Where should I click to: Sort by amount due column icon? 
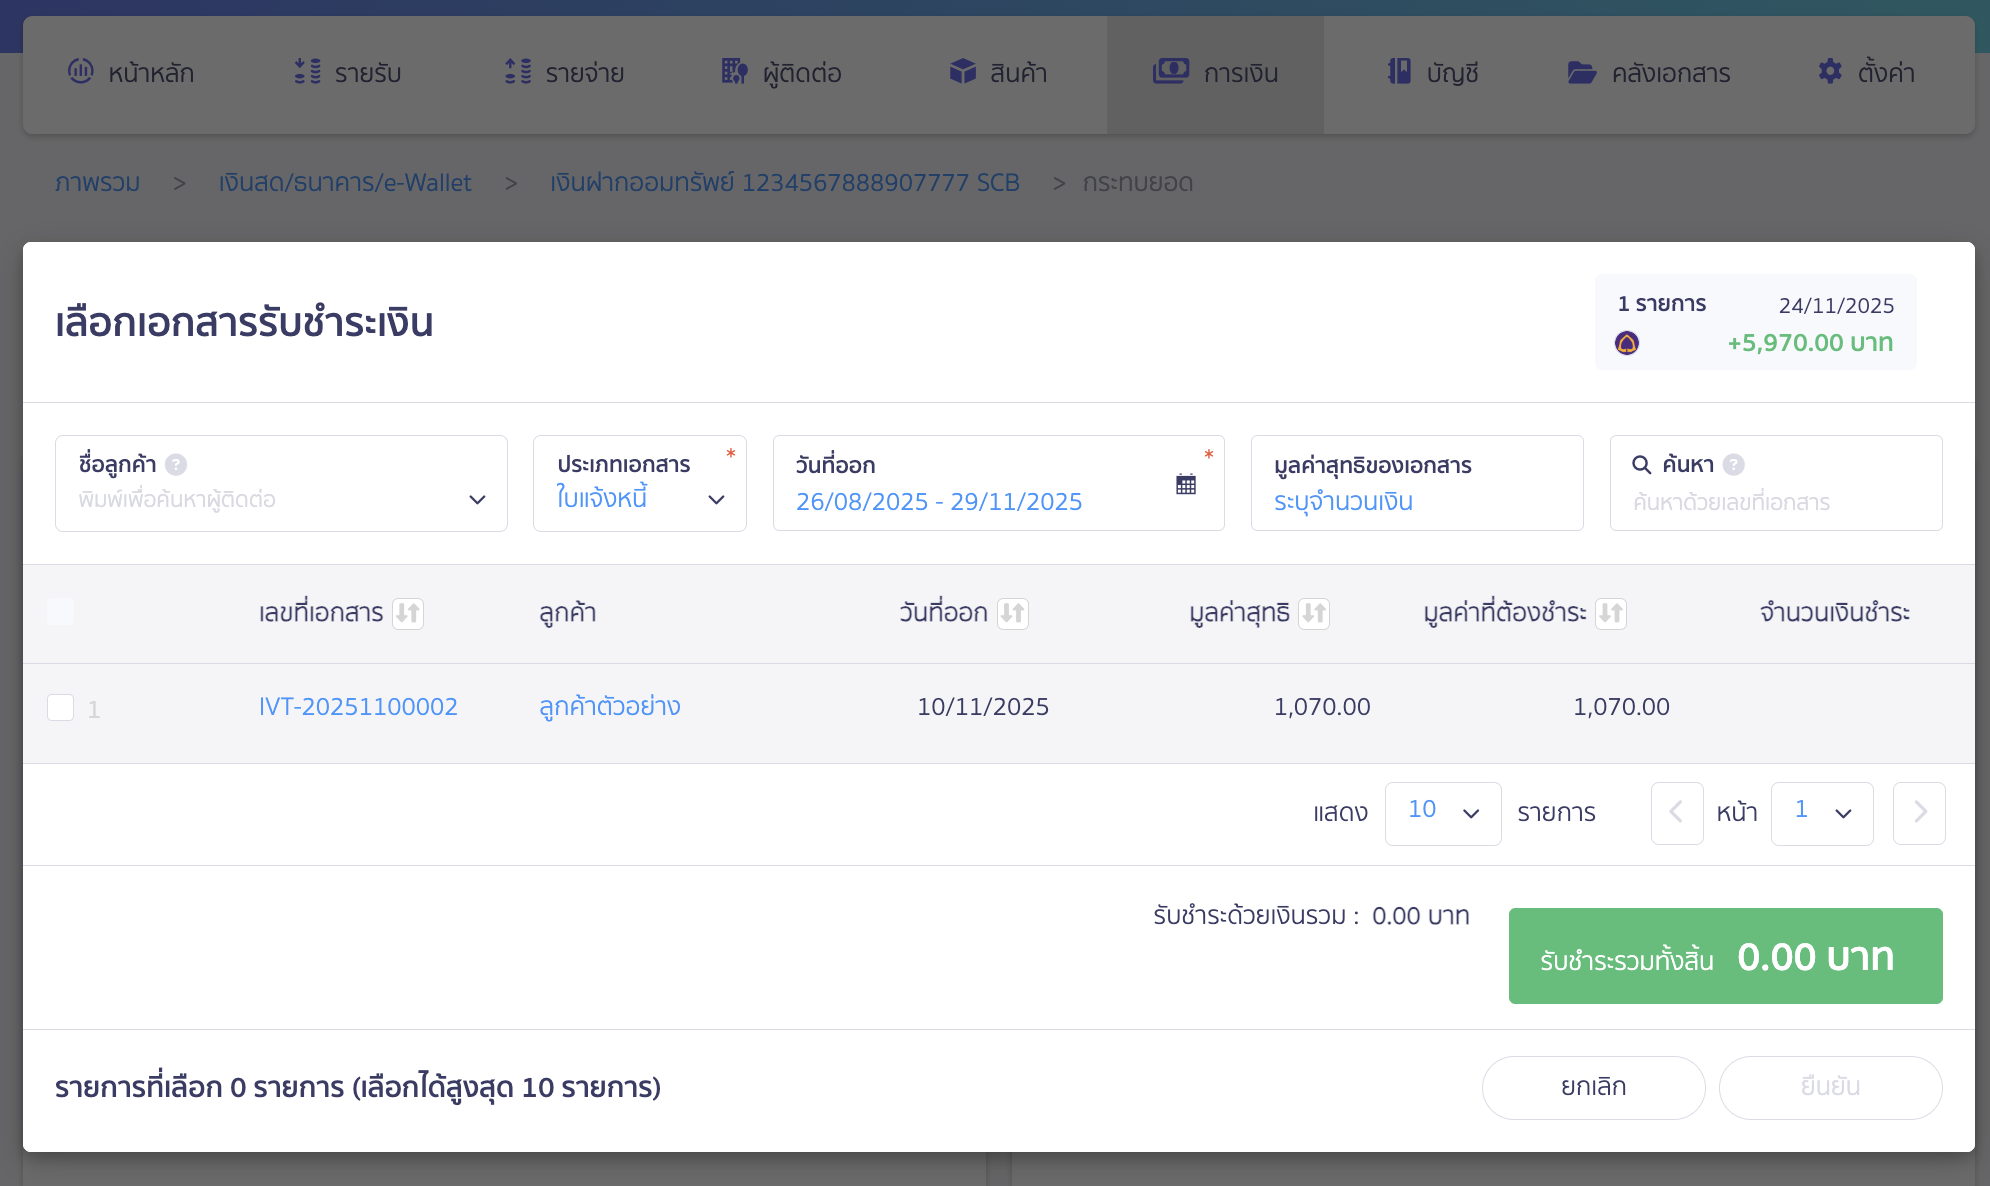pos(1611,613)
